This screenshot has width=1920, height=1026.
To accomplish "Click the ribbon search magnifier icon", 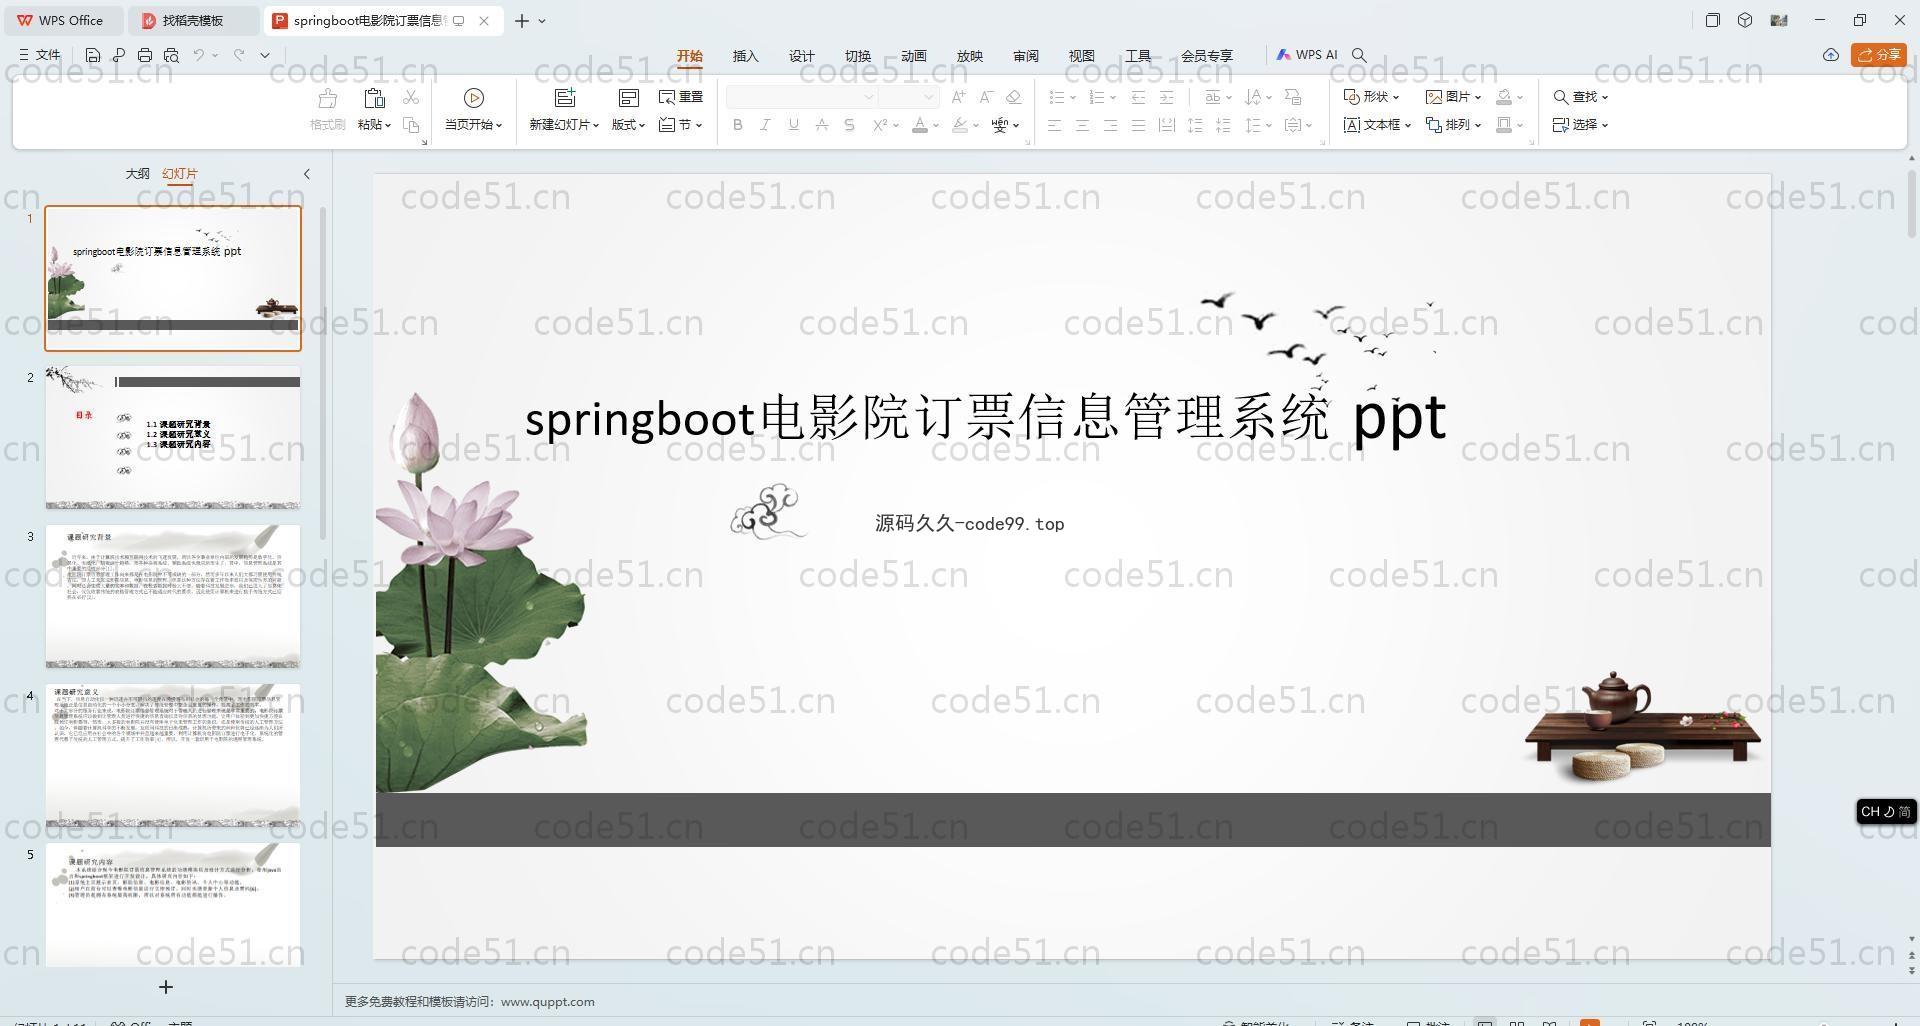I will click(x=1359, y=55).
